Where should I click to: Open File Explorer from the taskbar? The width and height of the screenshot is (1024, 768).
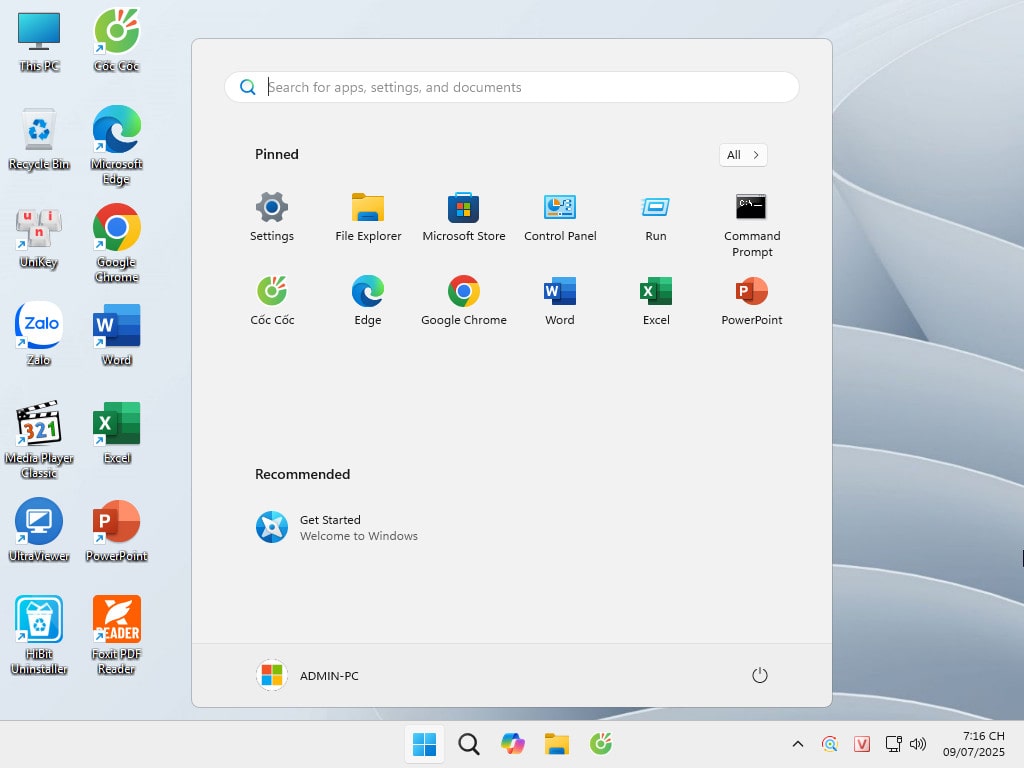[x=557, y=743]
